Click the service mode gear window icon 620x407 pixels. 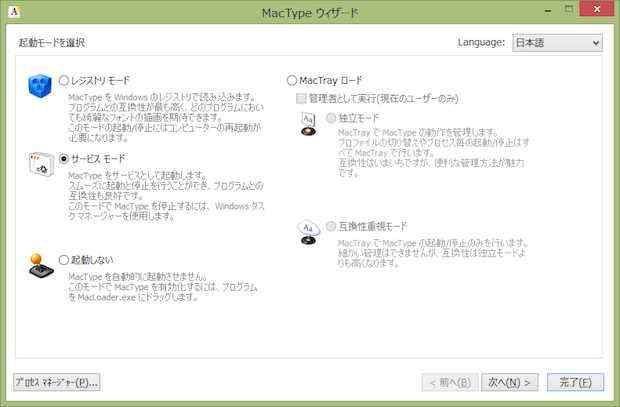[x=40, y=163]
